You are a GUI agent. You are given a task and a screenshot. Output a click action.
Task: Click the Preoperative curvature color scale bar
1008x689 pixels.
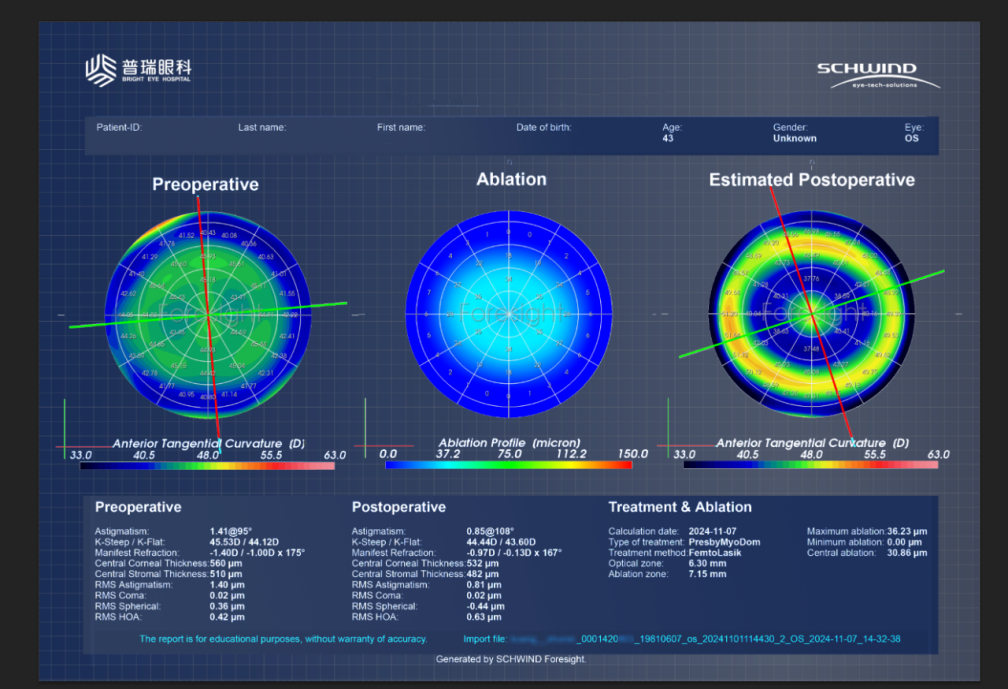click(x=207, y=466)
